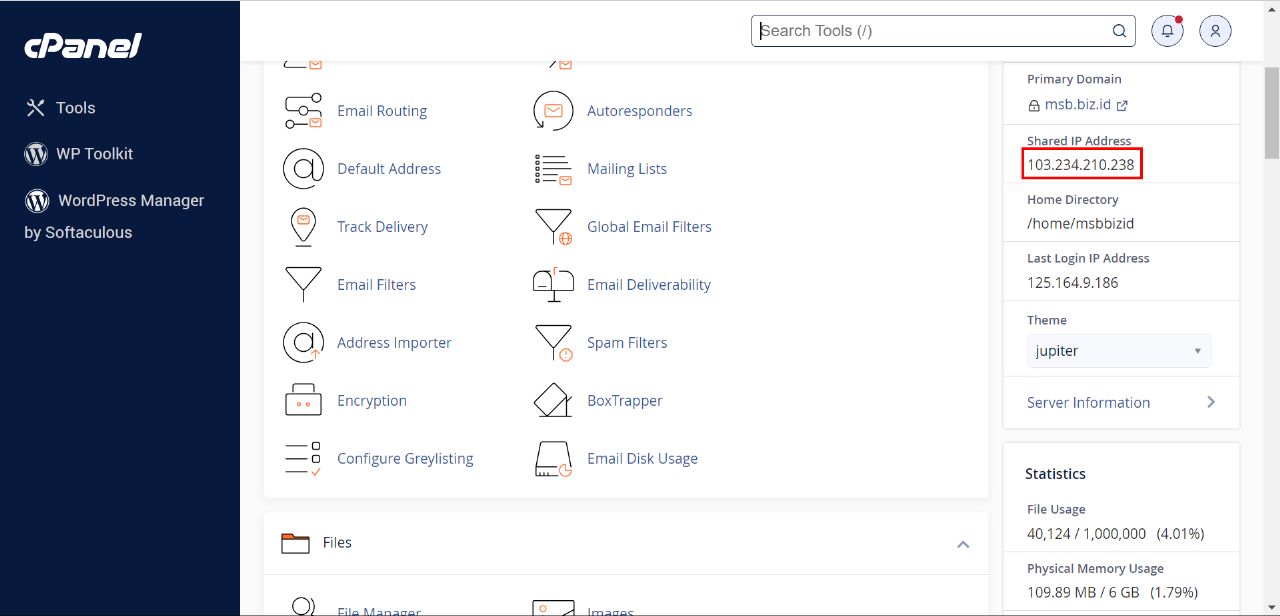
Task: Select Tools in the sidebar
Action: (76, 107)
